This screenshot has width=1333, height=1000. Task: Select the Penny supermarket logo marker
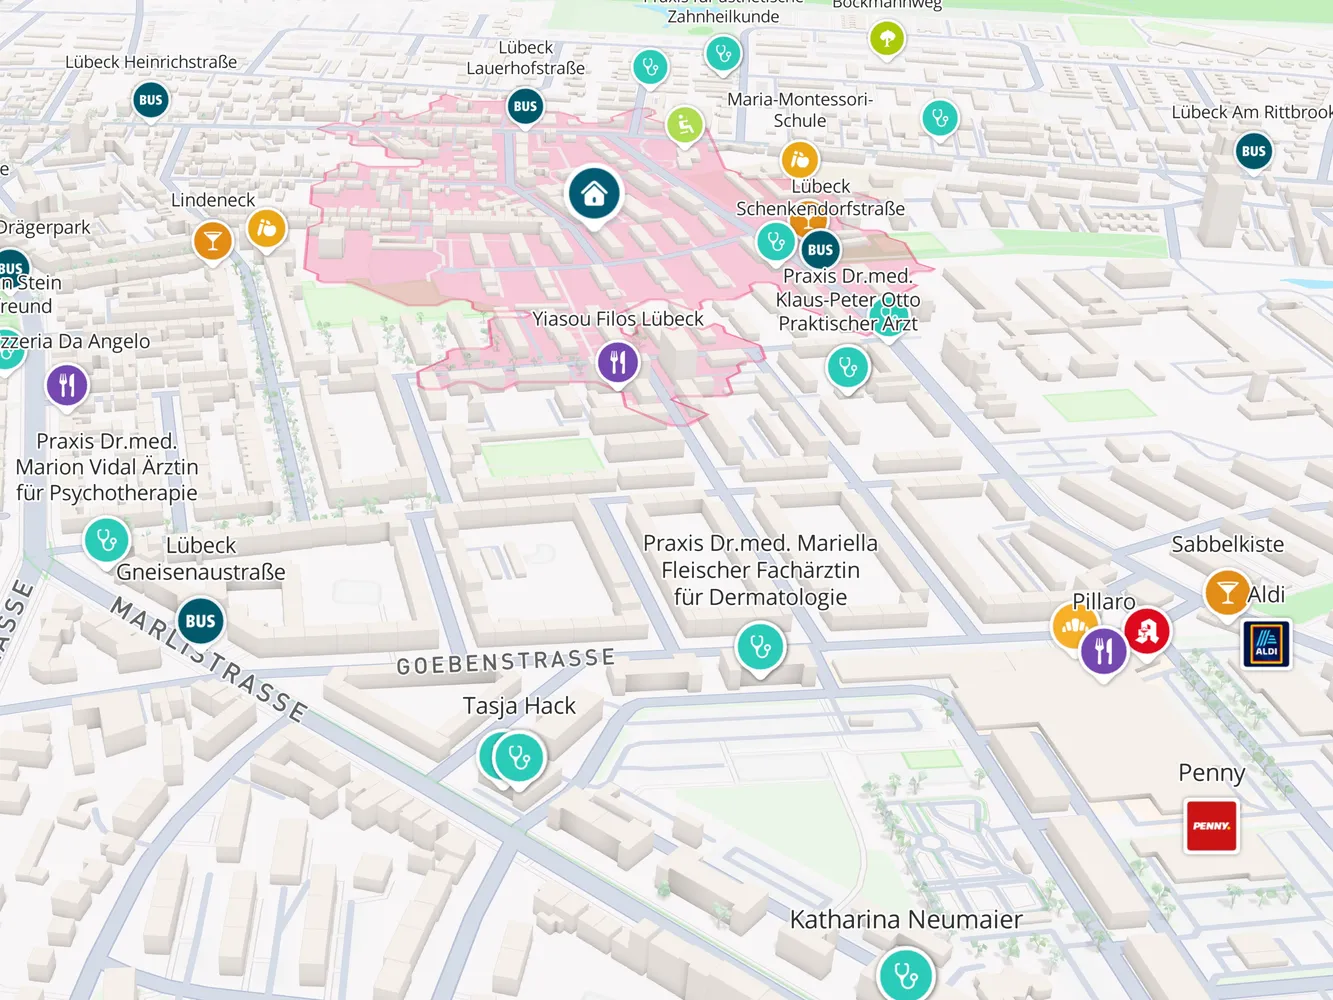1211,825
